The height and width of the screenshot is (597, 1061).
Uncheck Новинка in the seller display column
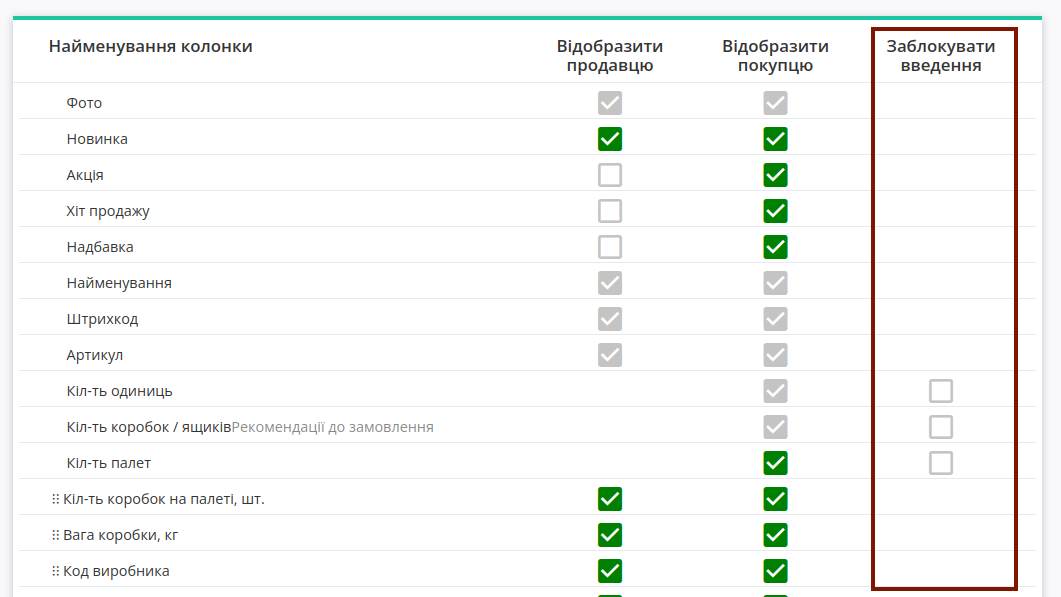click(610, 139)
